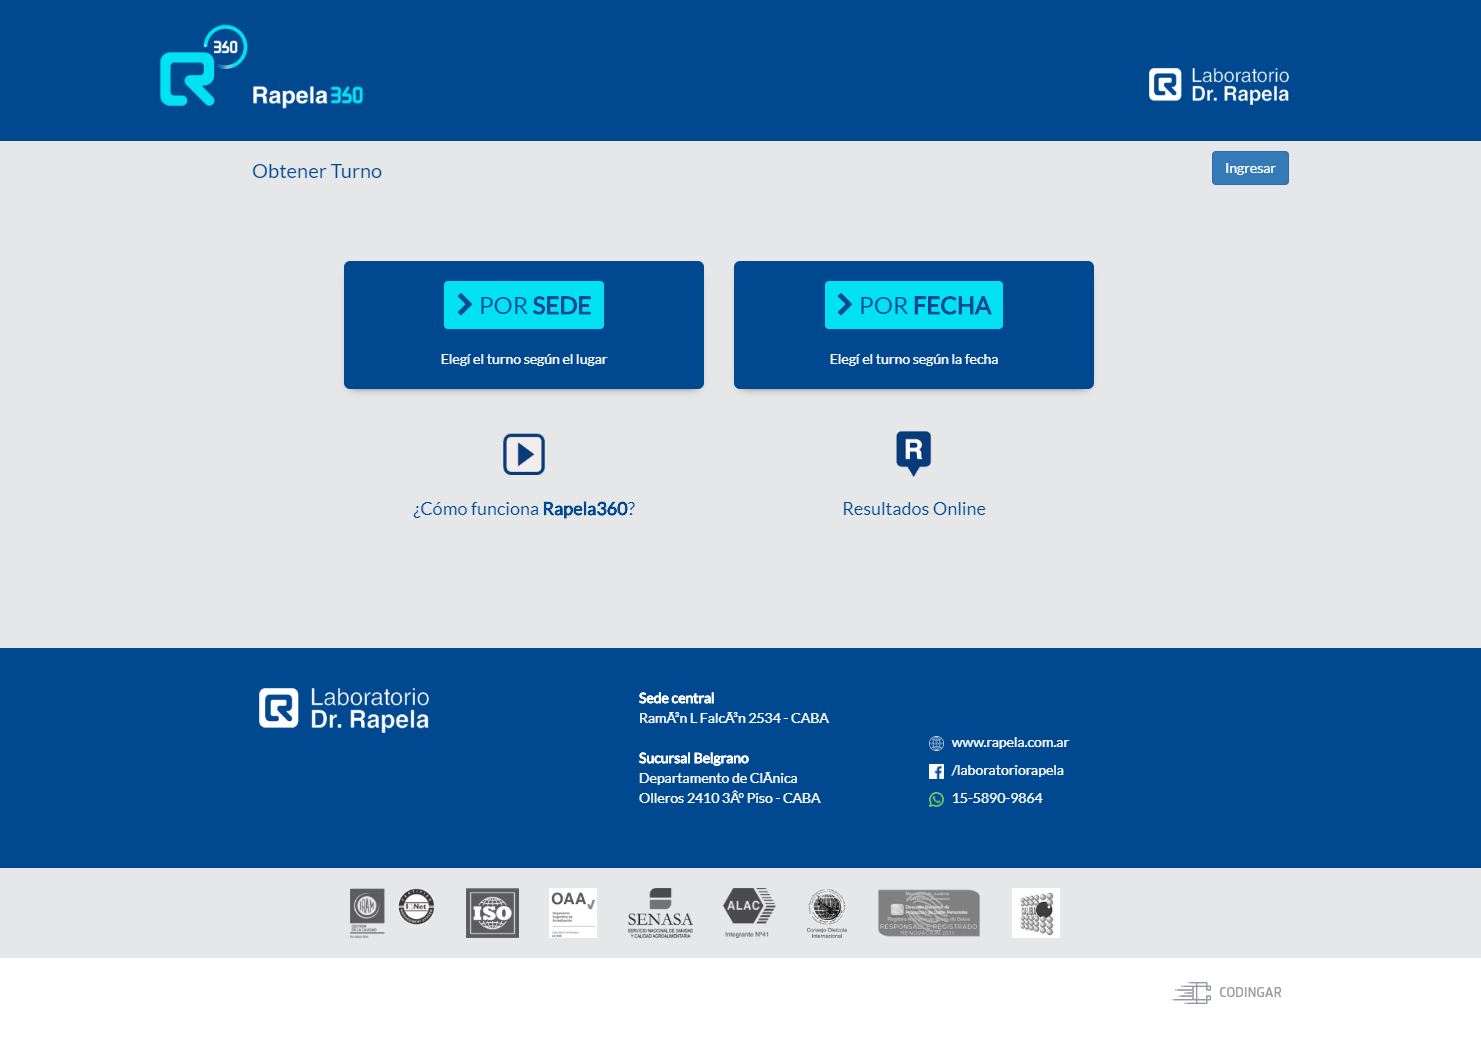Click the chevron arrow beside POR FECHA
Screen dimensions: 1481x1051
pos(845,305)
